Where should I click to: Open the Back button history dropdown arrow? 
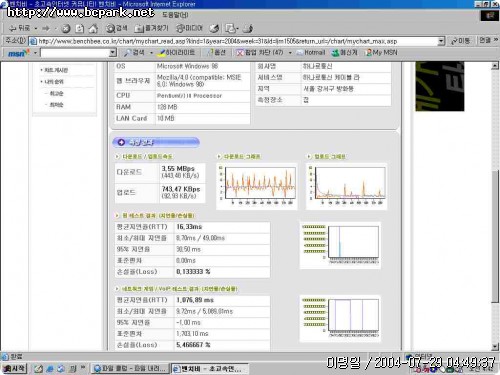coord(36,29)
